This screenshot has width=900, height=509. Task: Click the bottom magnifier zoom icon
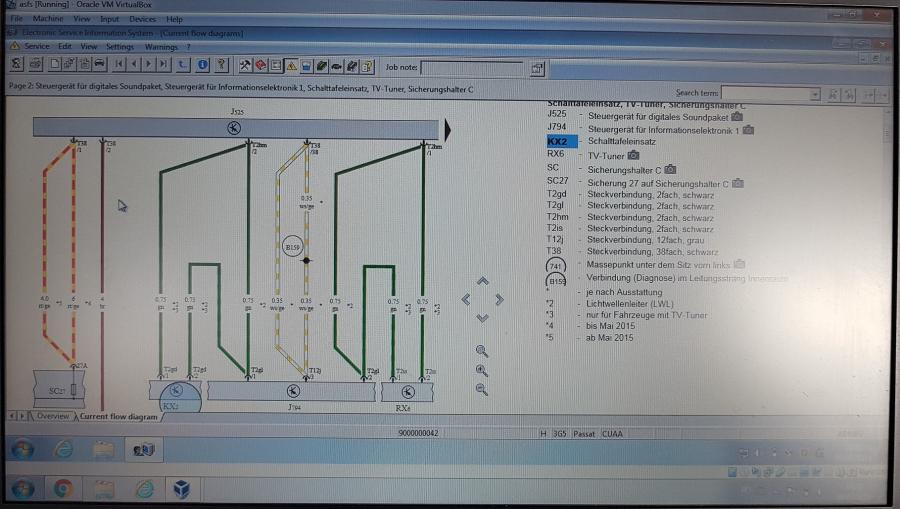(x=482, y=389)
